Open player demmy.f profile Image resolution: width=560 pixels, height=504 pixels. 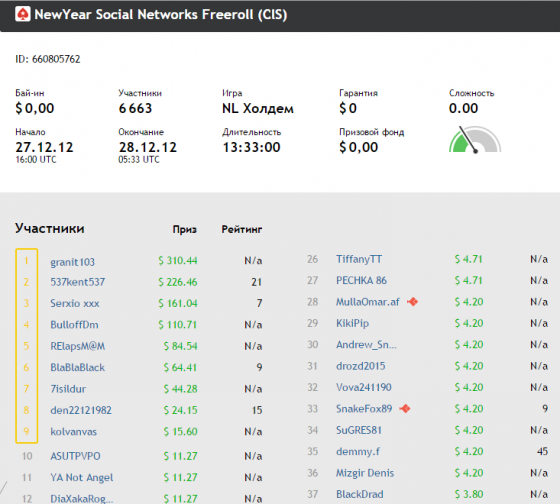click(x=358, y=451)
